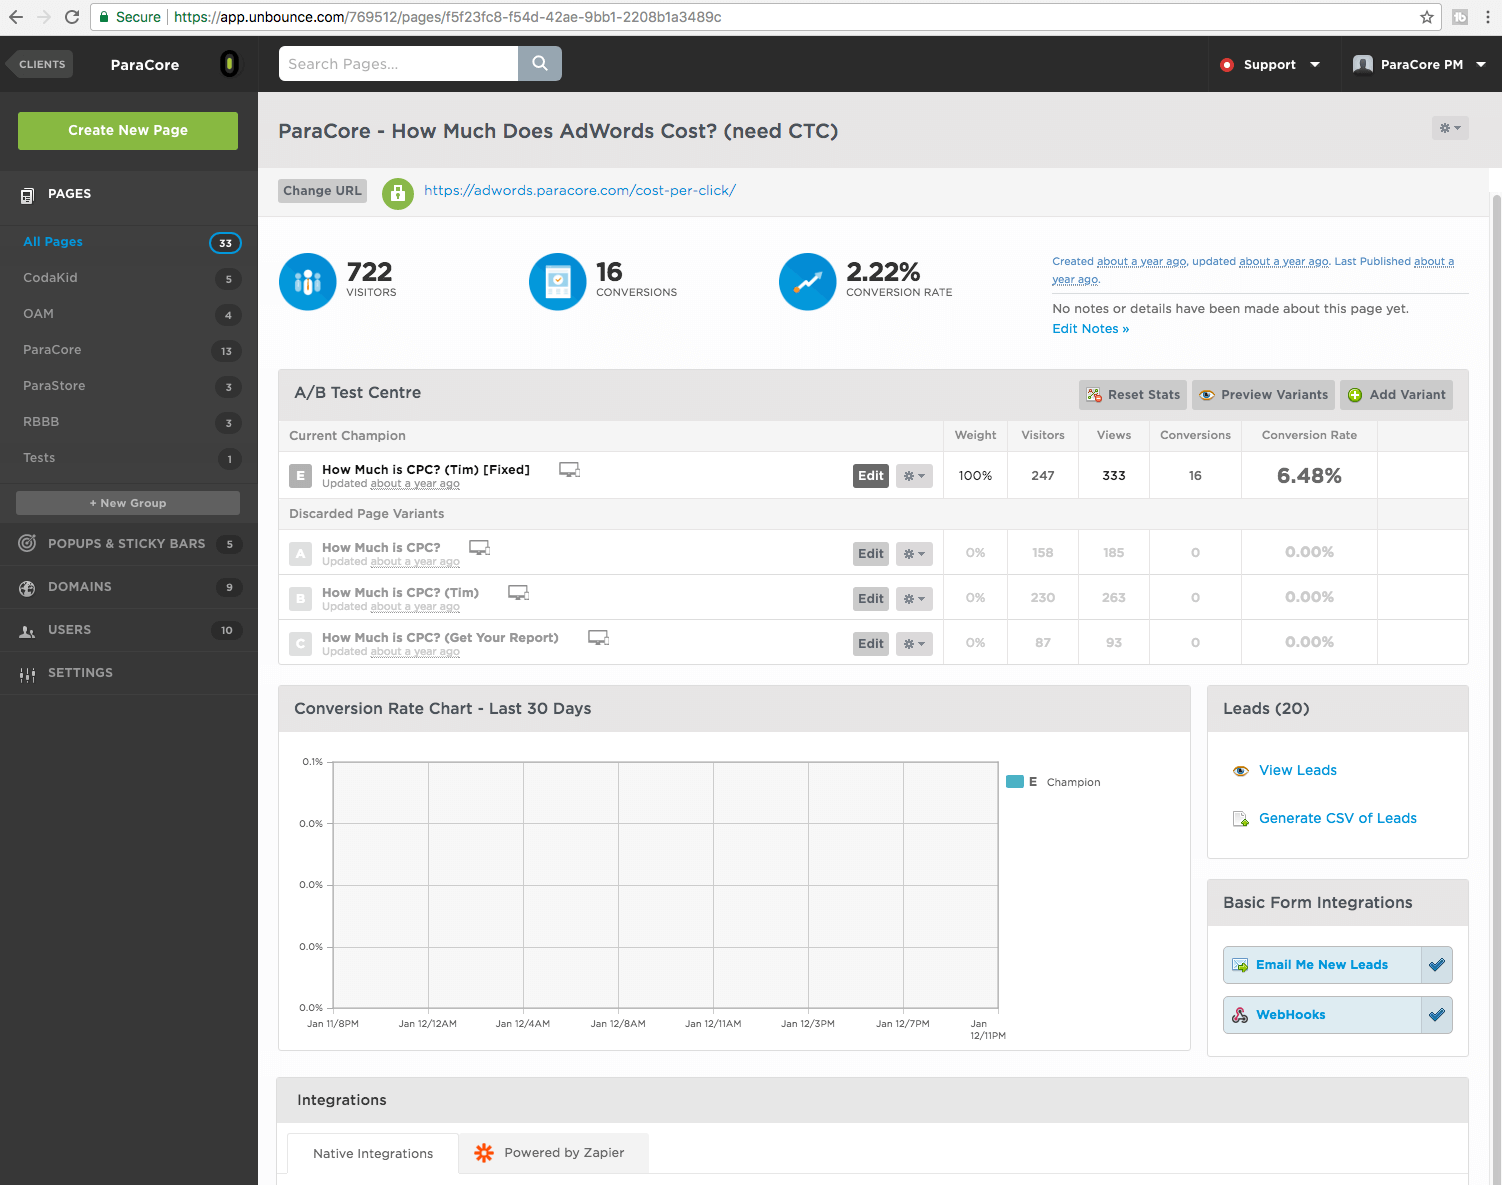Reload the page with refresh icon
1502x1185 pixels.
(x=72, y=17)
